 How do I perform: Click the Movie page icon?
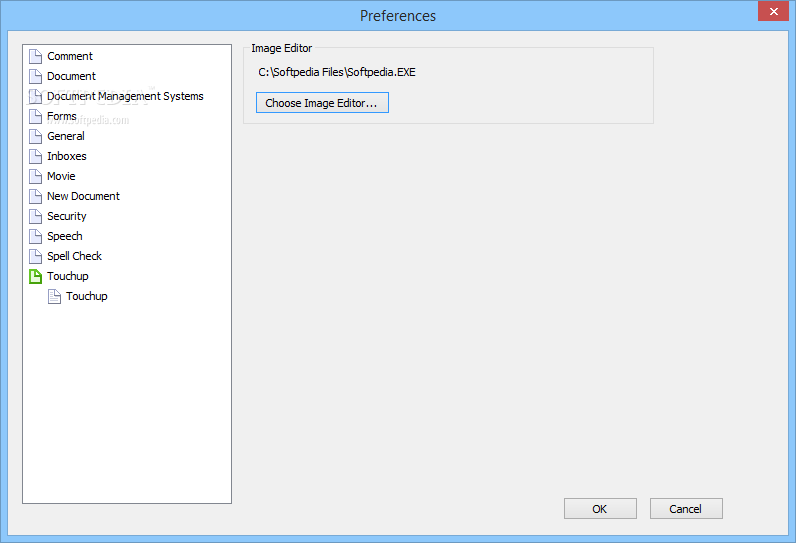pyautogui.click(x=36, y=176)
